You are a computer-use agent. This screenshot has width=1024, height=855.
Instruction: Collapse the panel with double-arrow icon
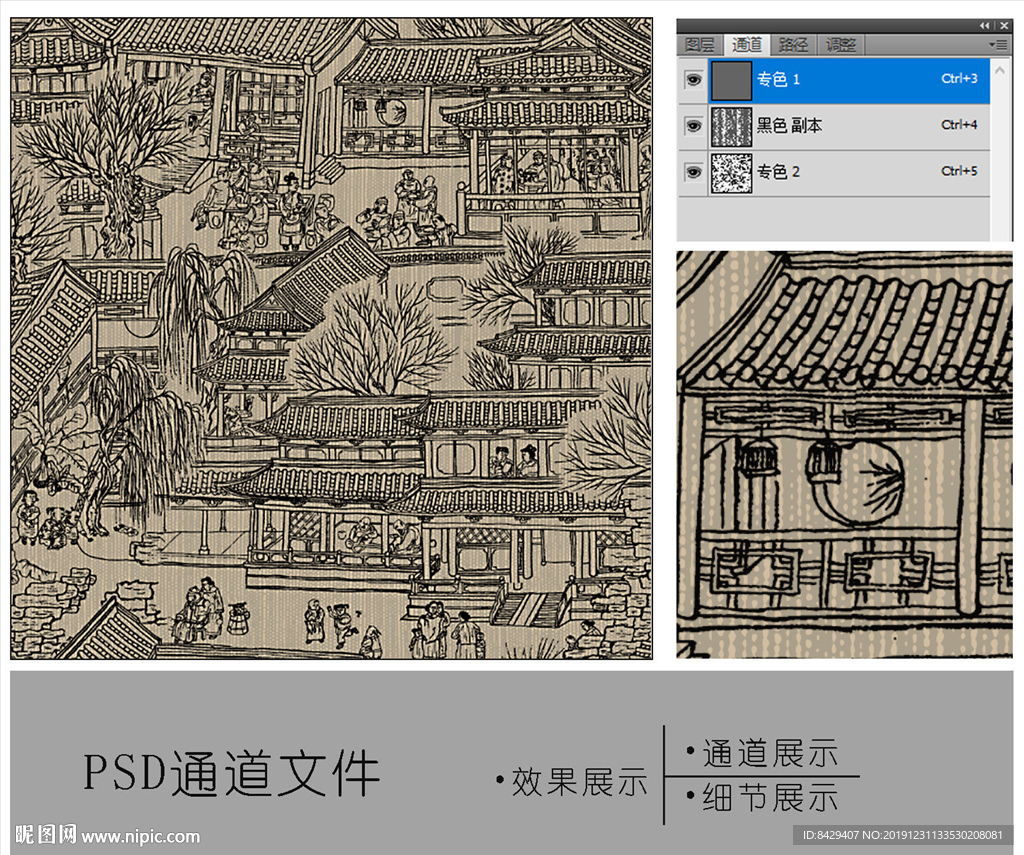[984, 25]
